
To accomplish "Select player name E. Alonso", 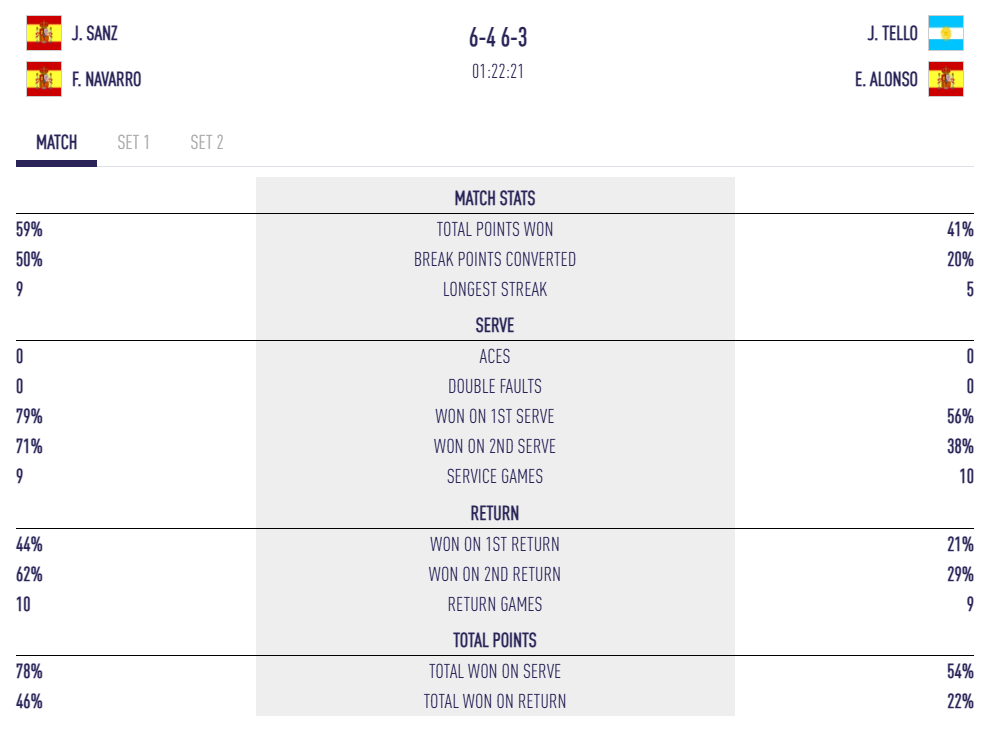I will [886, 80].
